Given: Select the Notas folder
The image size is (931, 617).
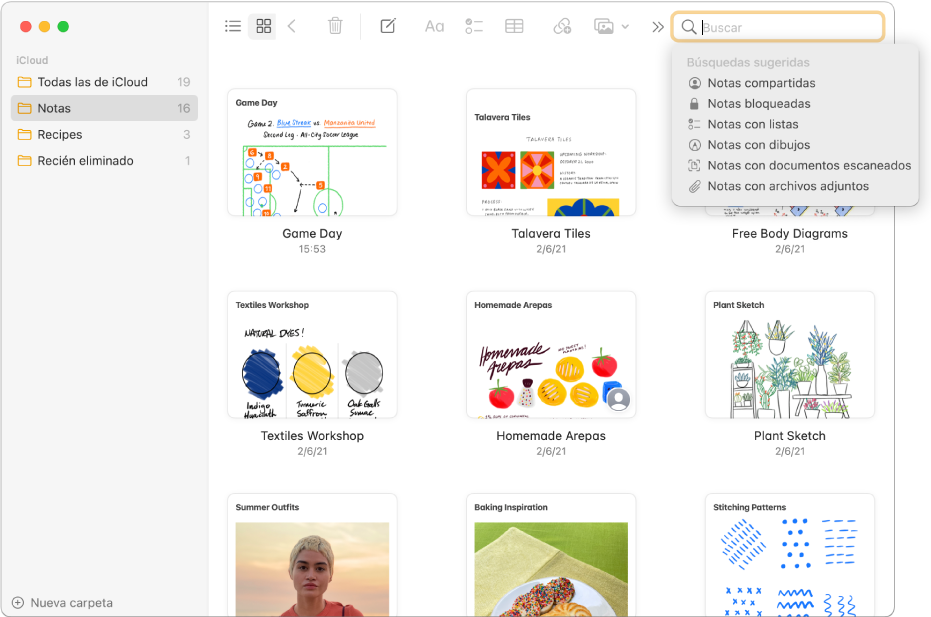Looking at the screenshot, I should (104, 108).
